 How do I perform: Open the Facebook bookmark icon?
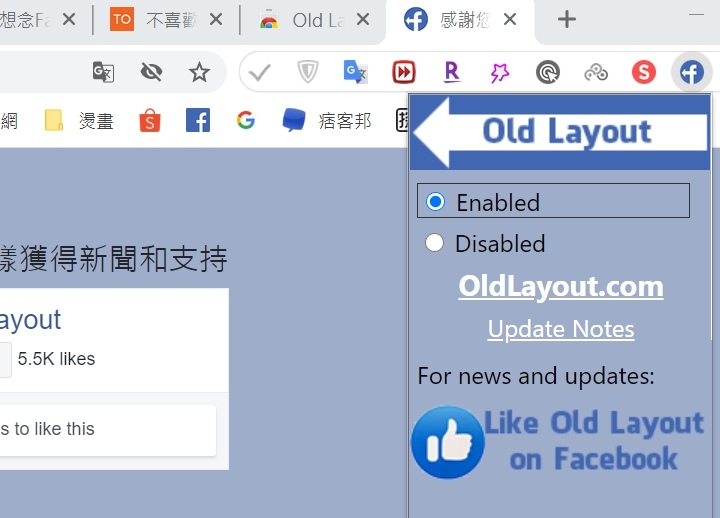pos(198,120)
